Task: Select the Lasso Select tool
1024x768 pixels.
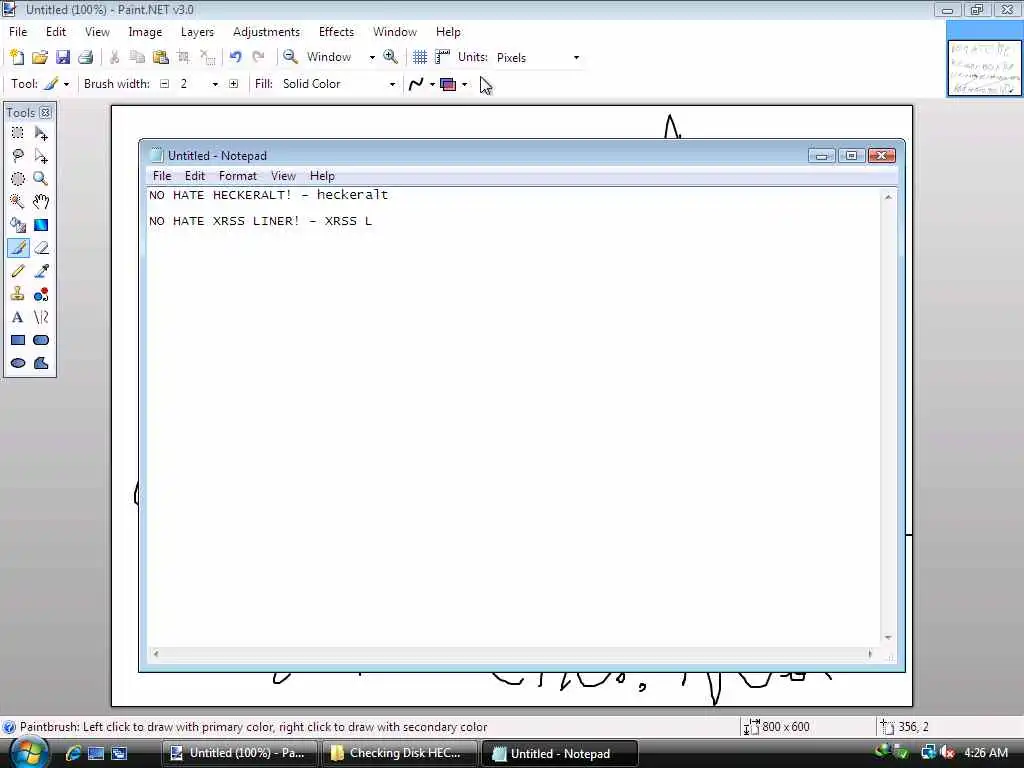Action: click(18, 156)
